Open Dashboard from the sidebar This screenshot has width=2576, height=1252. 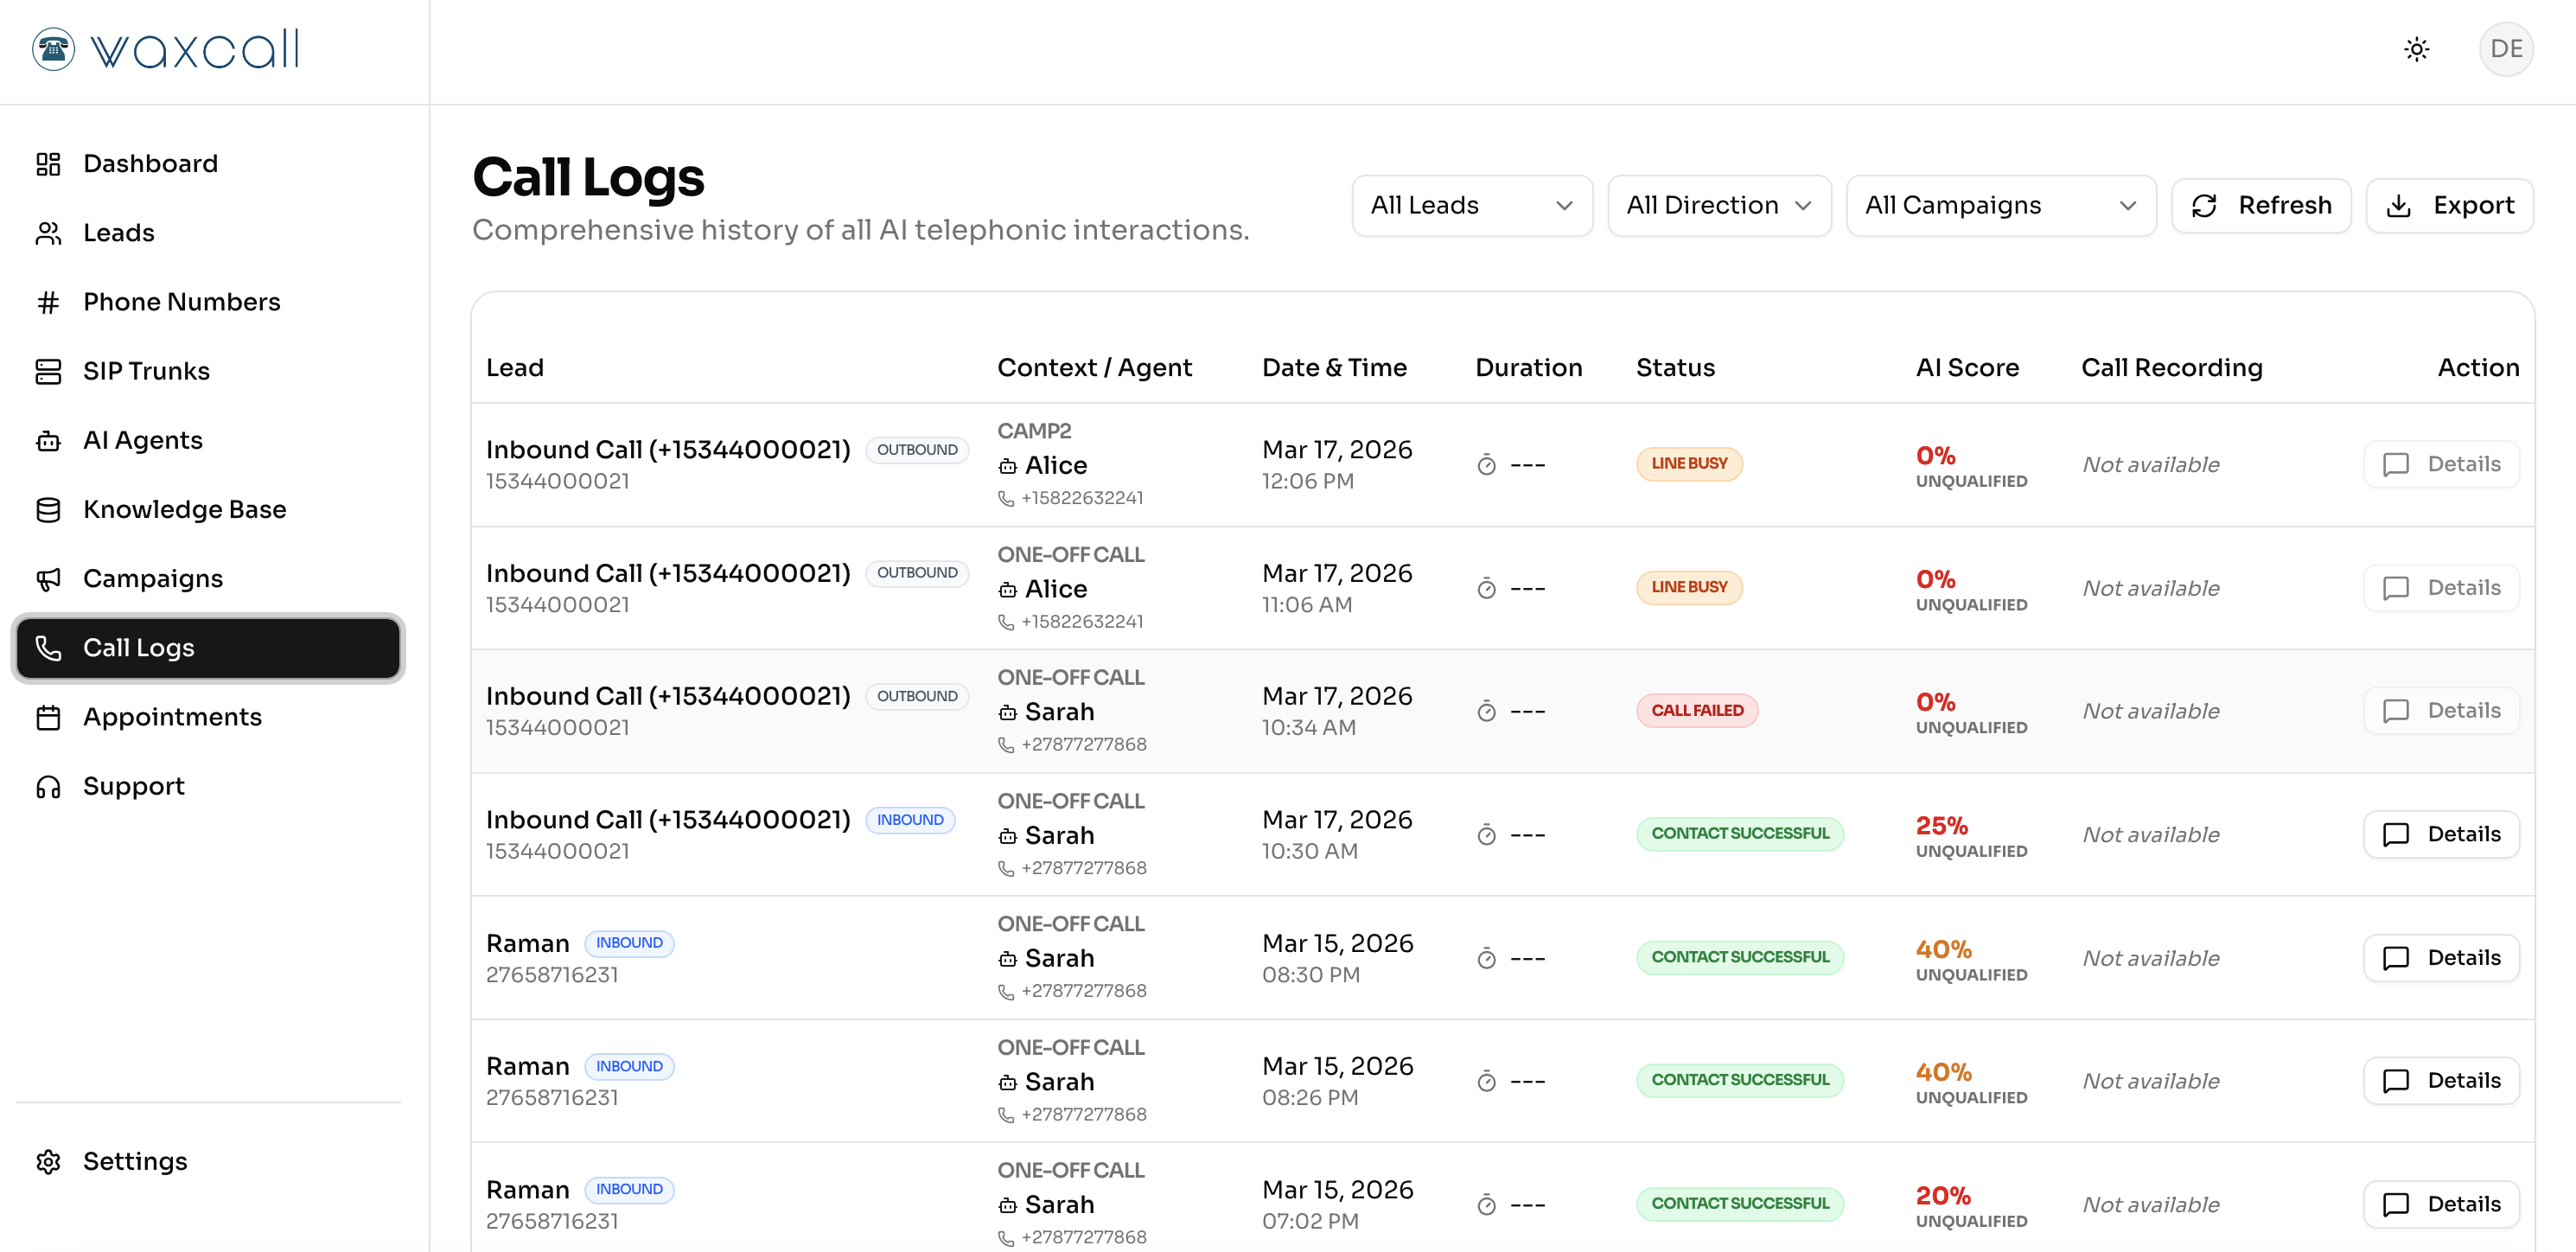click(150, 163)
